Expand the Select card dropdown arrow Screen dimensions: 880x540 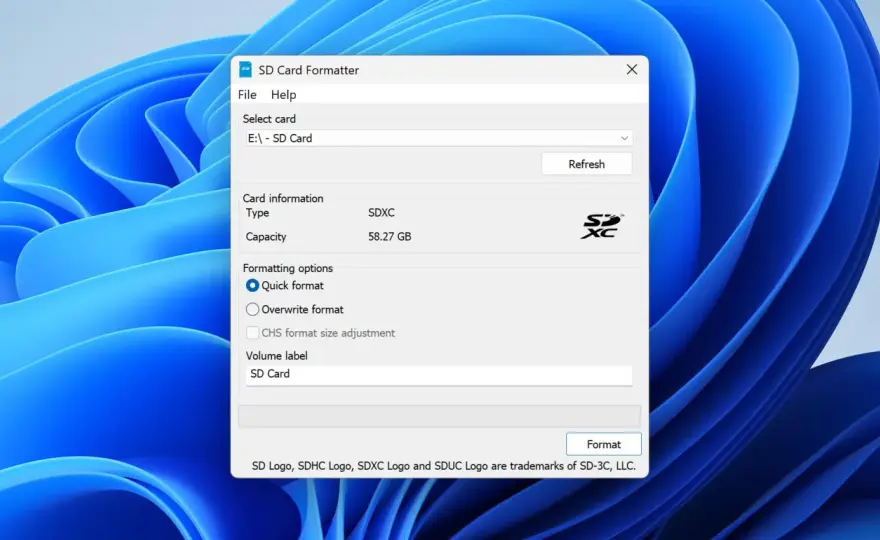point(624,138)
